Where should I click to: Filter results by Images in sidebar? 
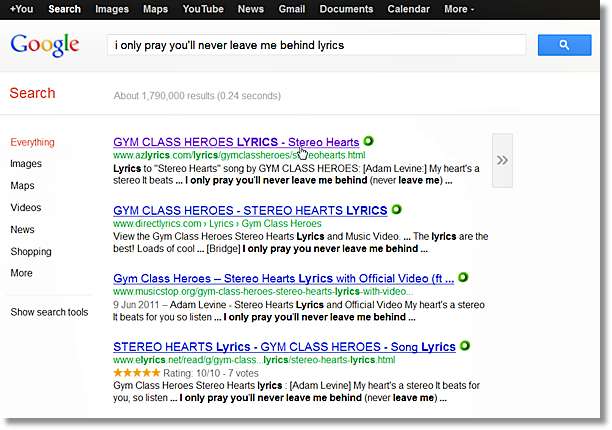pyautogui.click(x=26, y=163)
